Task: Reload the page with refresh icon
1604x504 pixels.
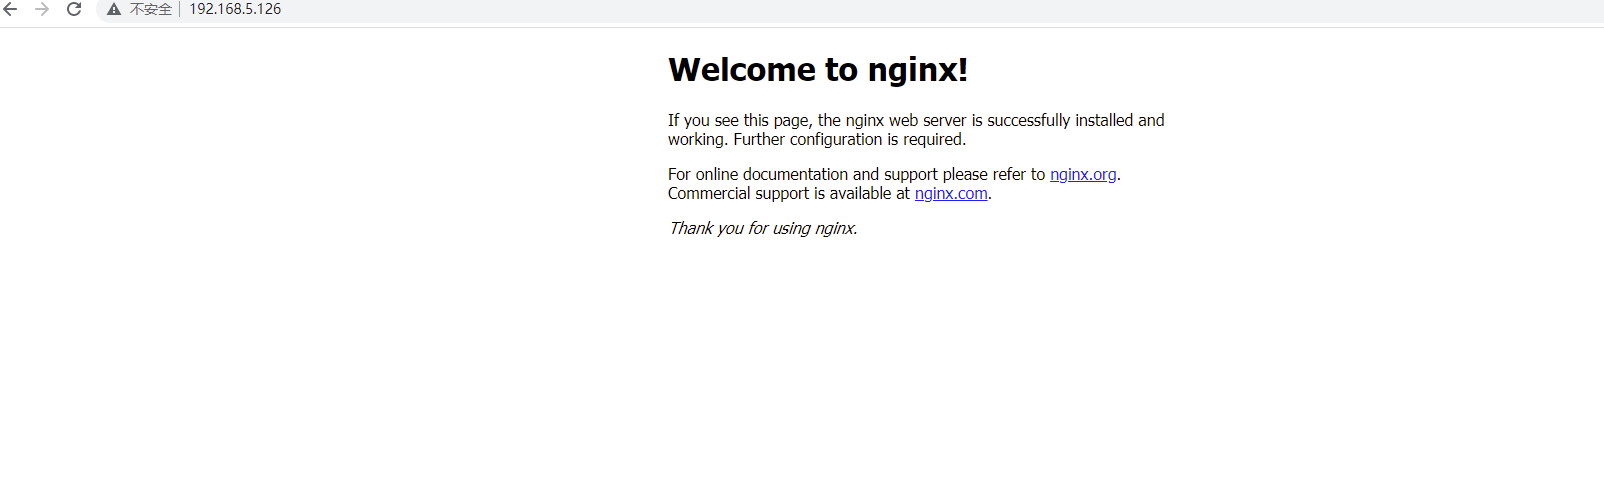Action: [74, 9]
